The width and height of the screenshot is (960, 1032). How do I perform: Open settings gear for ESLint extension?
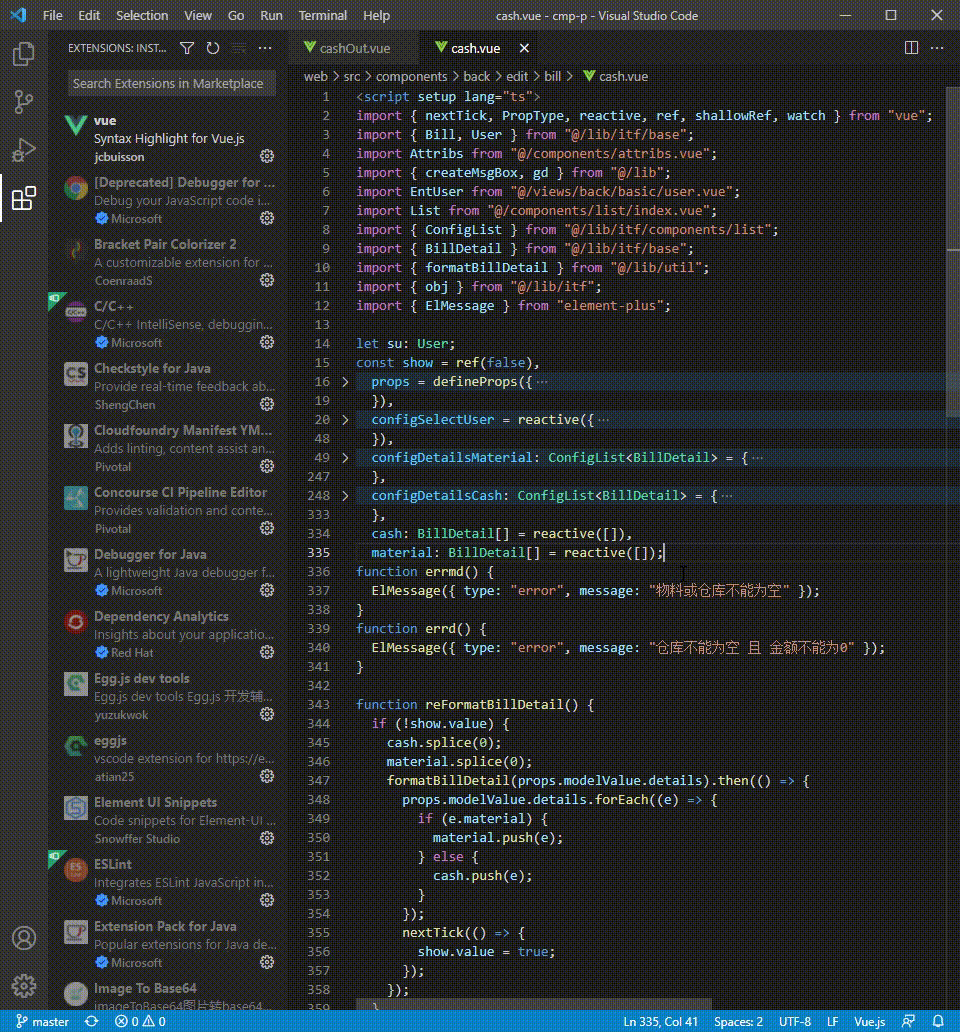(x=266, y=900)
